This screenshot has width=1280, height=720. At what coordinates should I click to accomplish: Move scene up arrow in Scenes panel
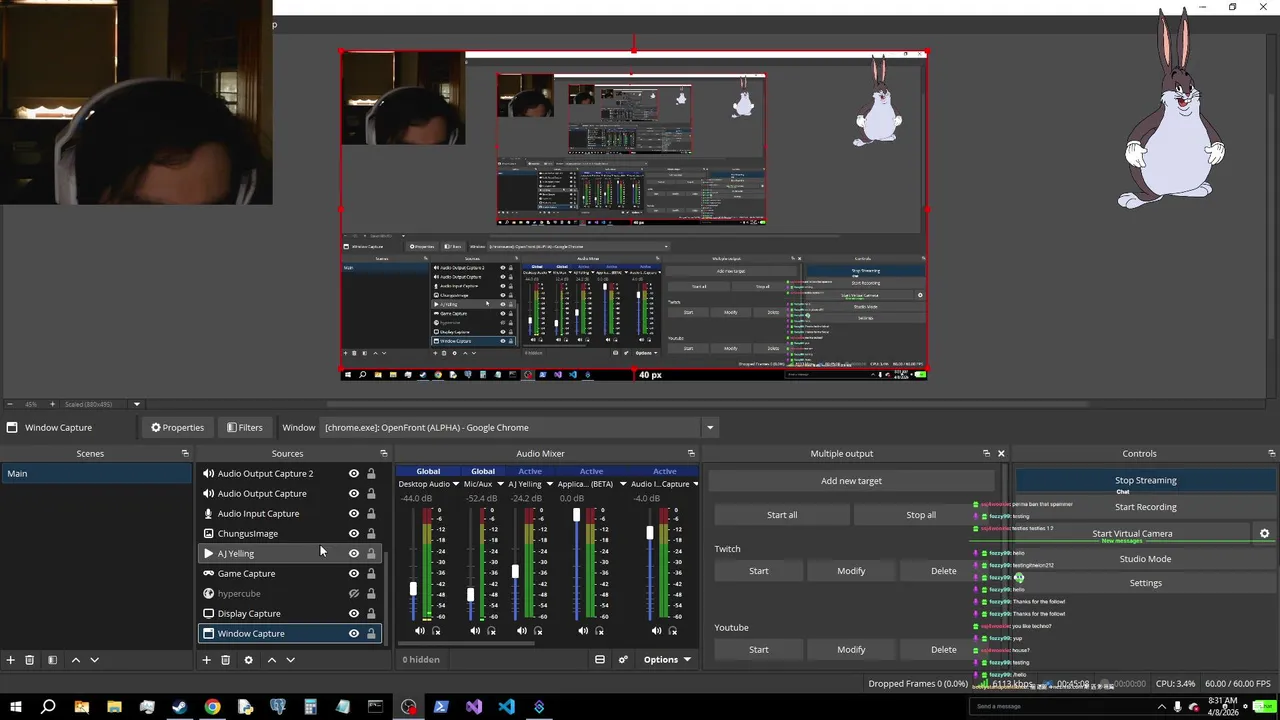pyautogui.click(x=75, y=660)
